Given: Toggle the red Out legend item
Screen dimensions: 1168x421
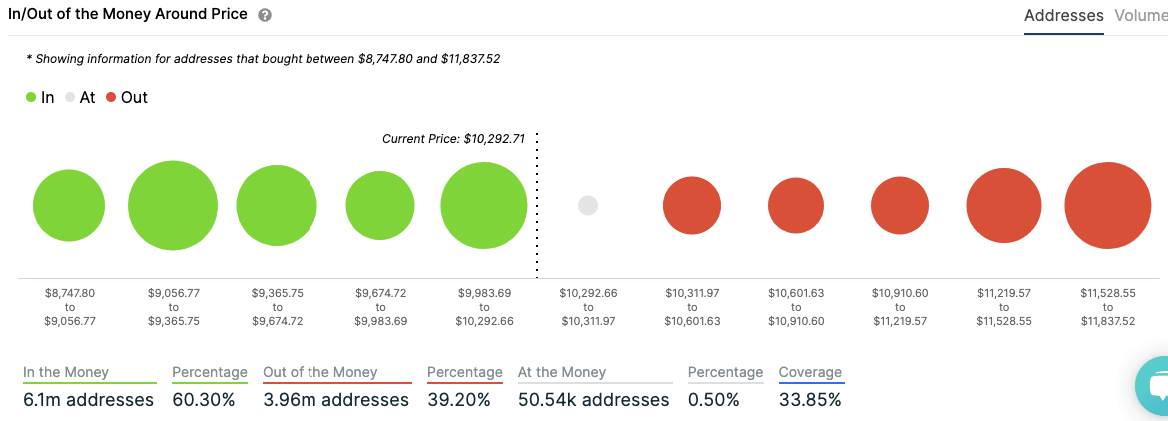Looking at the screenshot, I should (127, 98).
